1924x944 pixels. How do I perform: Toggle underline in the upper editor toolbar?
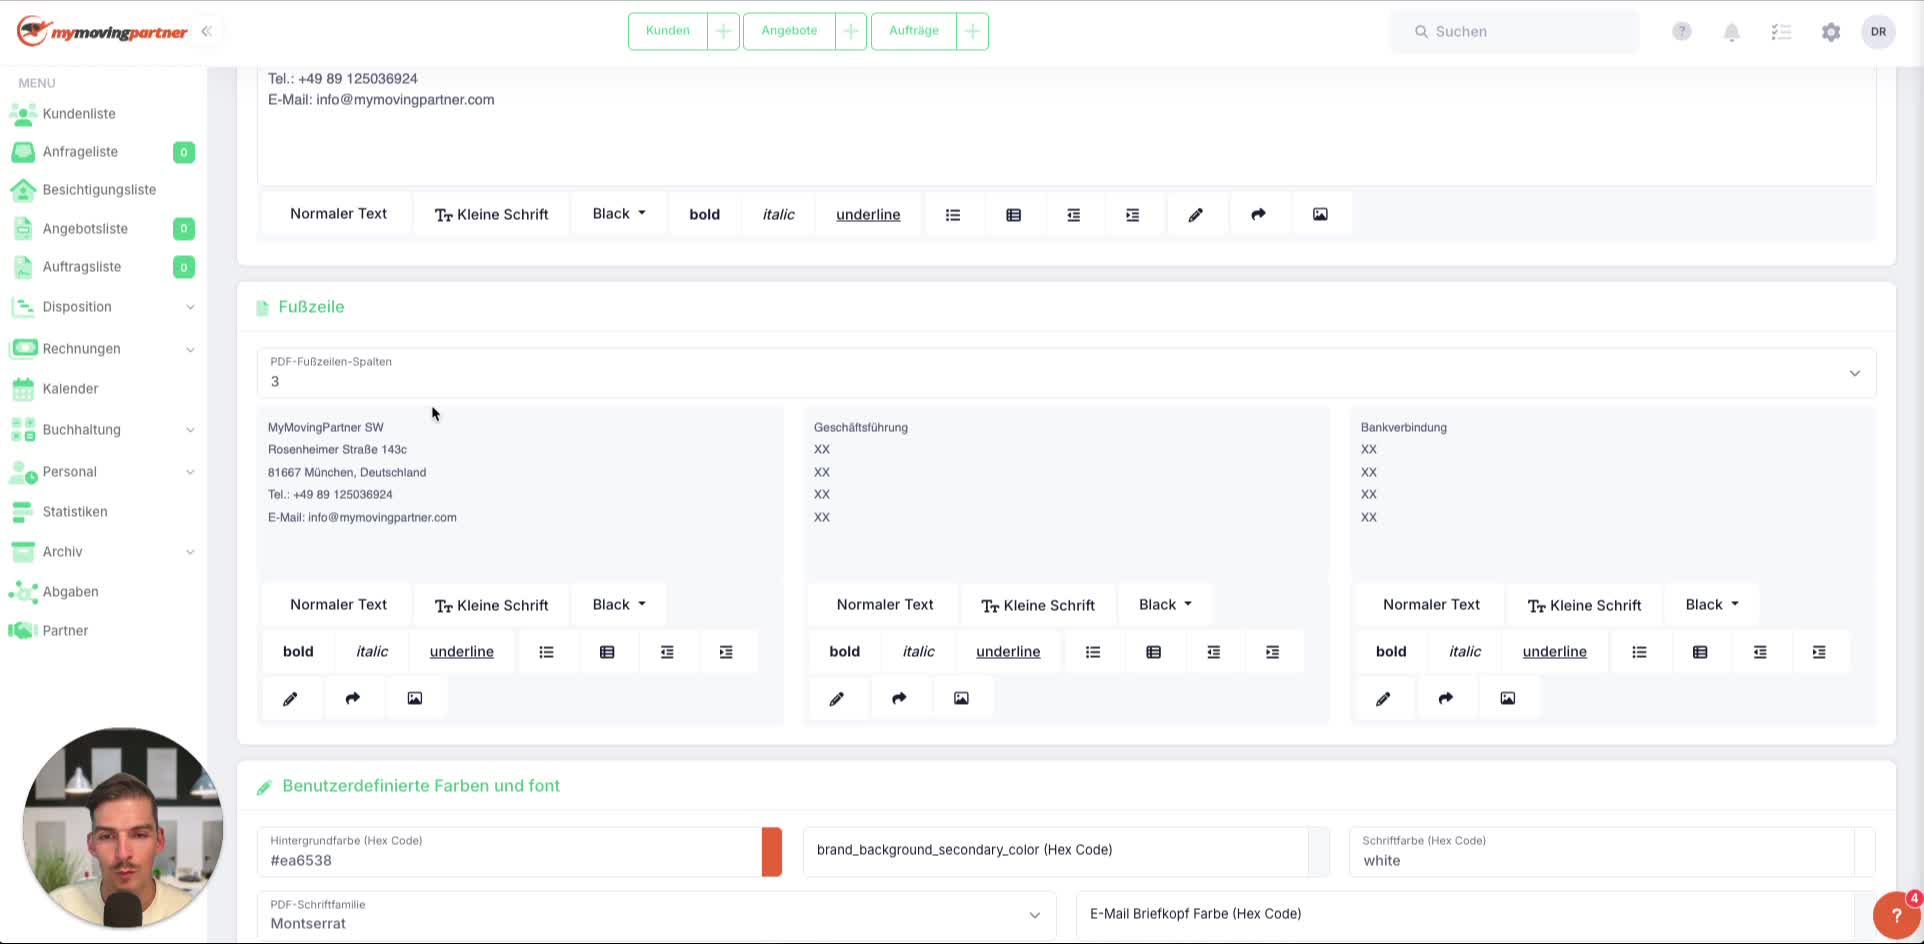[x=868, y=214]
